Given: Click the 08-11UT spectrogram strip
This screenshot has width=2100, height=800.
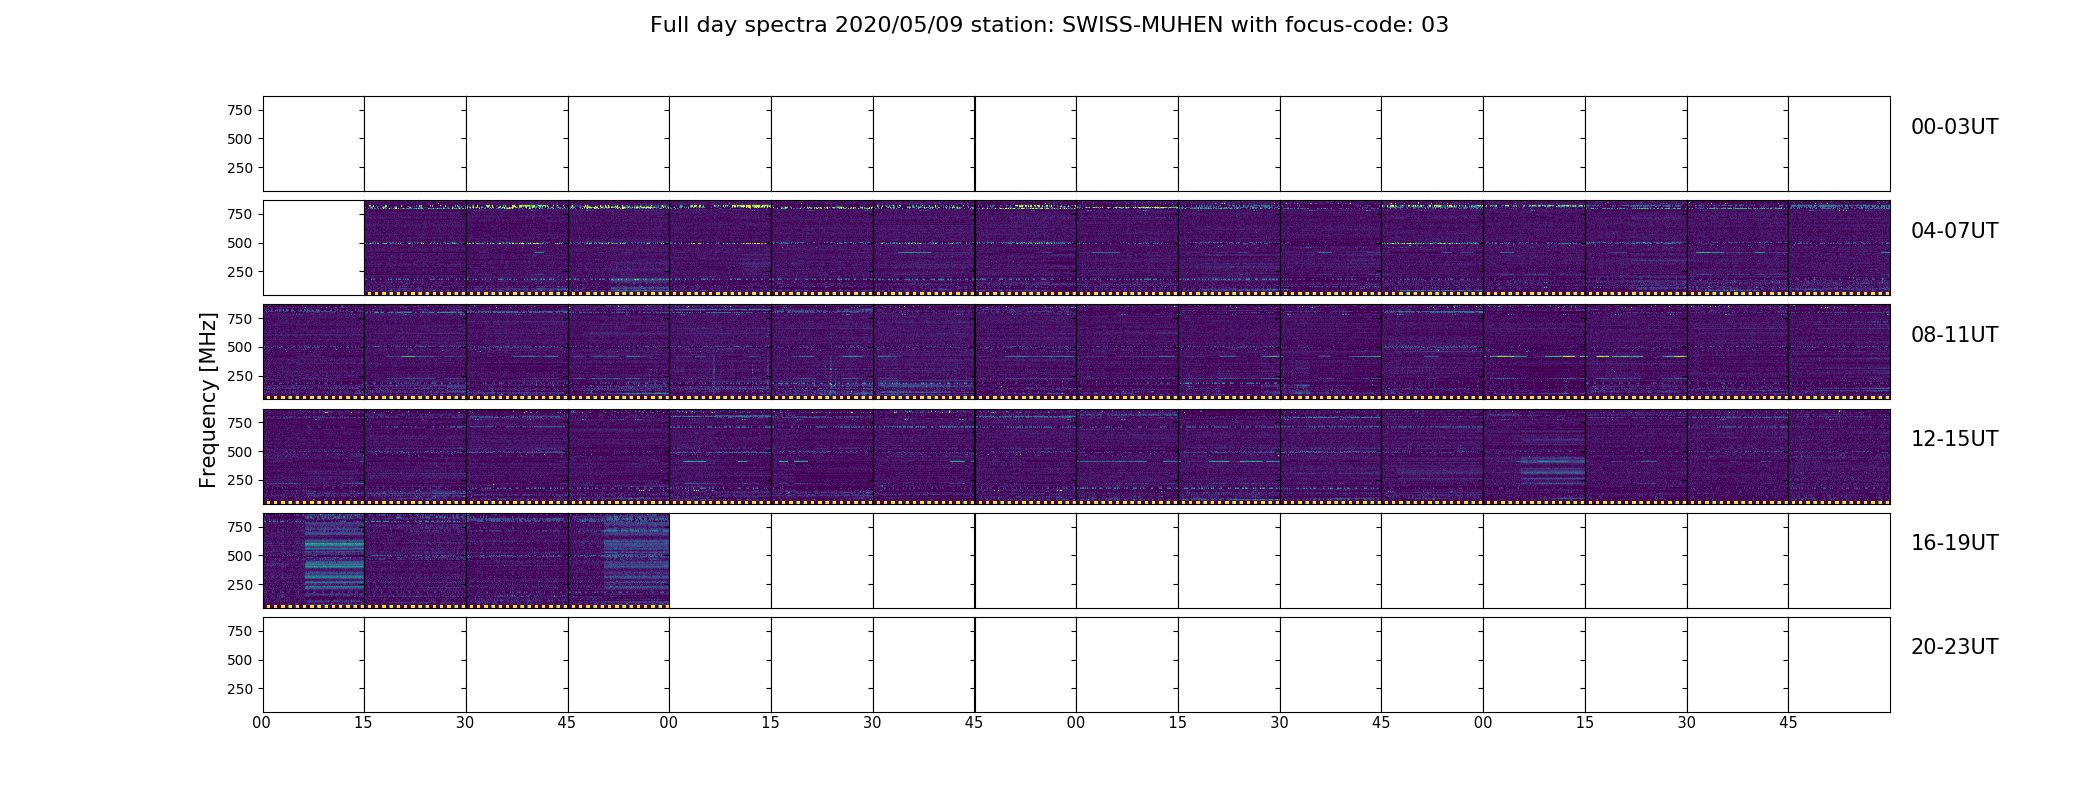Looking at the screenshot, I should coord(1076,352).
